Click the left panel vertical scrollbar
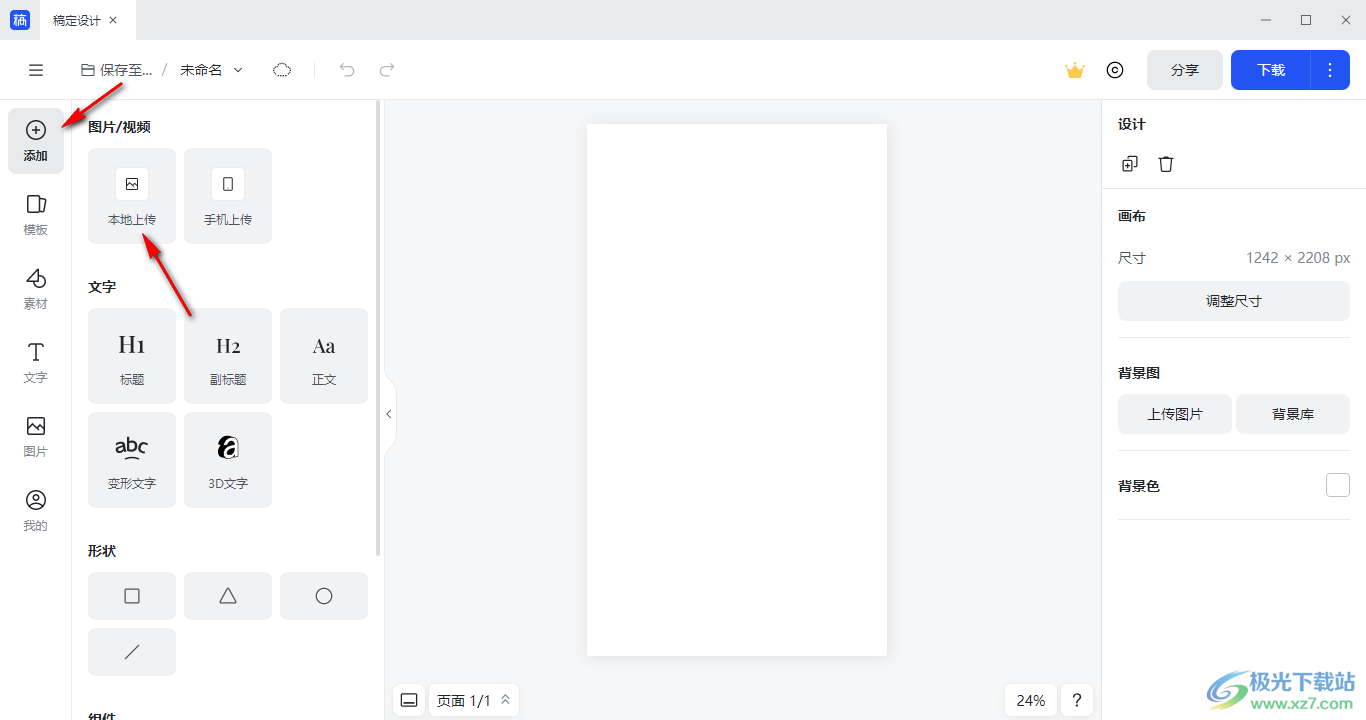Image resolution: width=1366 pixels, height=720 pixels. (x=378, y=328)
